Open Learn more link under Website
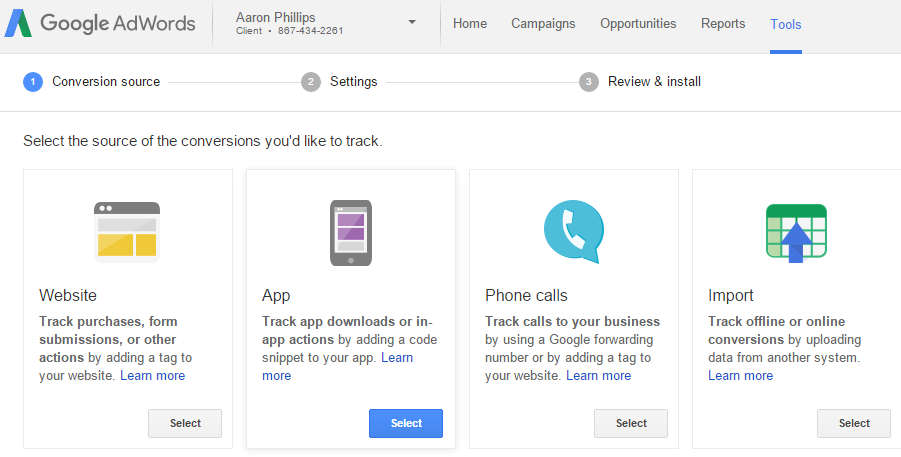This screenshot has width=901, height=457. pyautogui.click(x=152, y=375)
